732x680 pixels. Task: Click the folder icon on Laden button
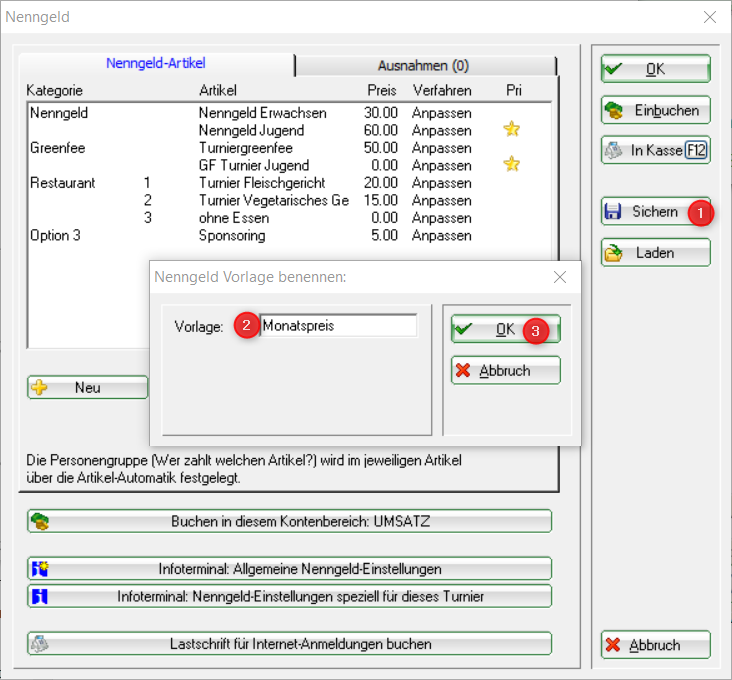(613, 253)
